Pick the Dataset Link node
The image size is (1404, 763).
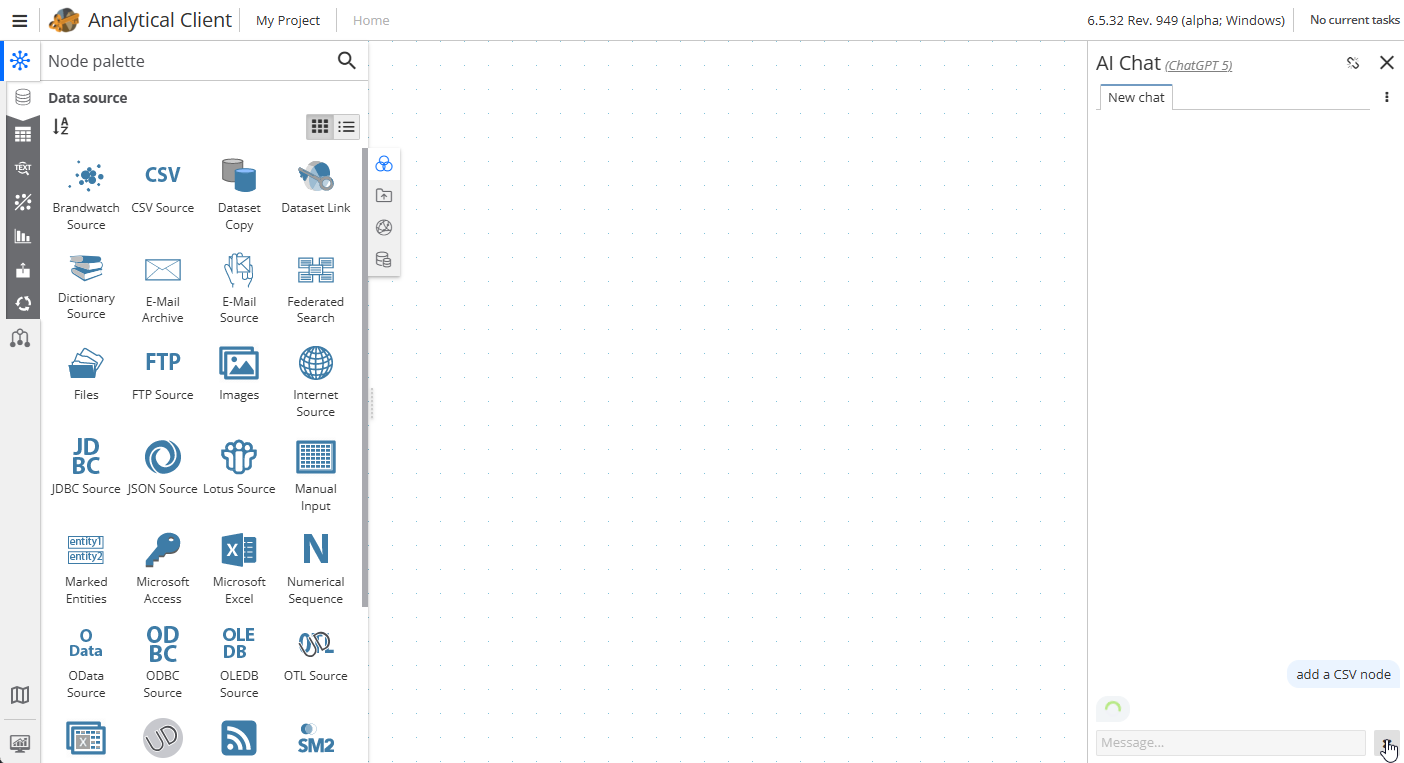pyautogui.click(x=316, y=187)
